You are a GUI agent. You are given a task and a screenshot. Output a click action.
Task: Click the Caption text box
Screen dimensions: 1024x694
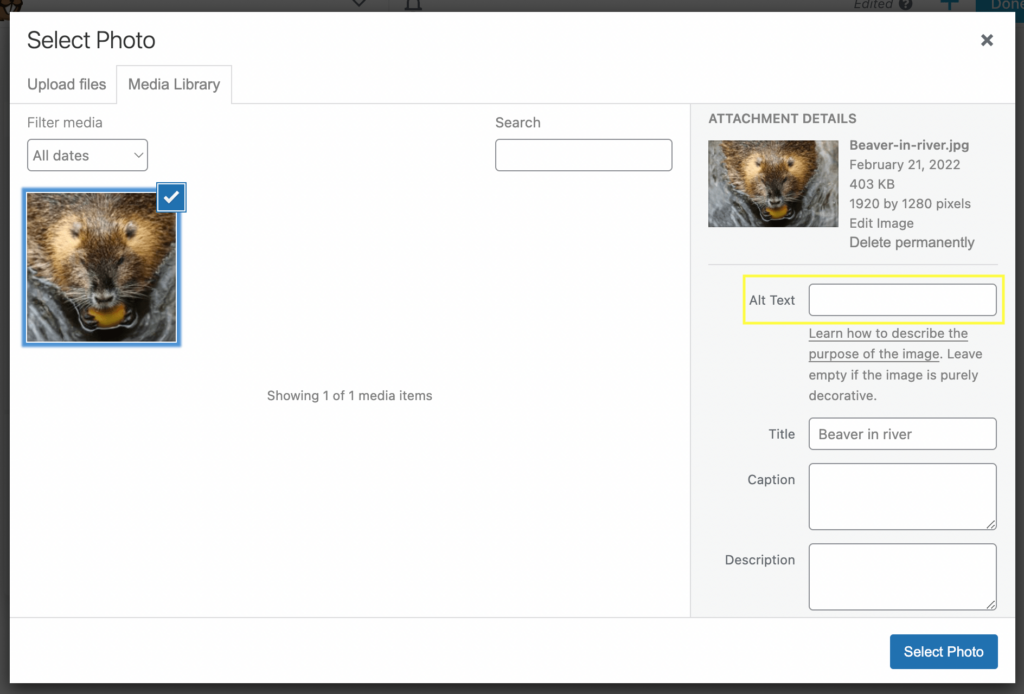(902, 496)
